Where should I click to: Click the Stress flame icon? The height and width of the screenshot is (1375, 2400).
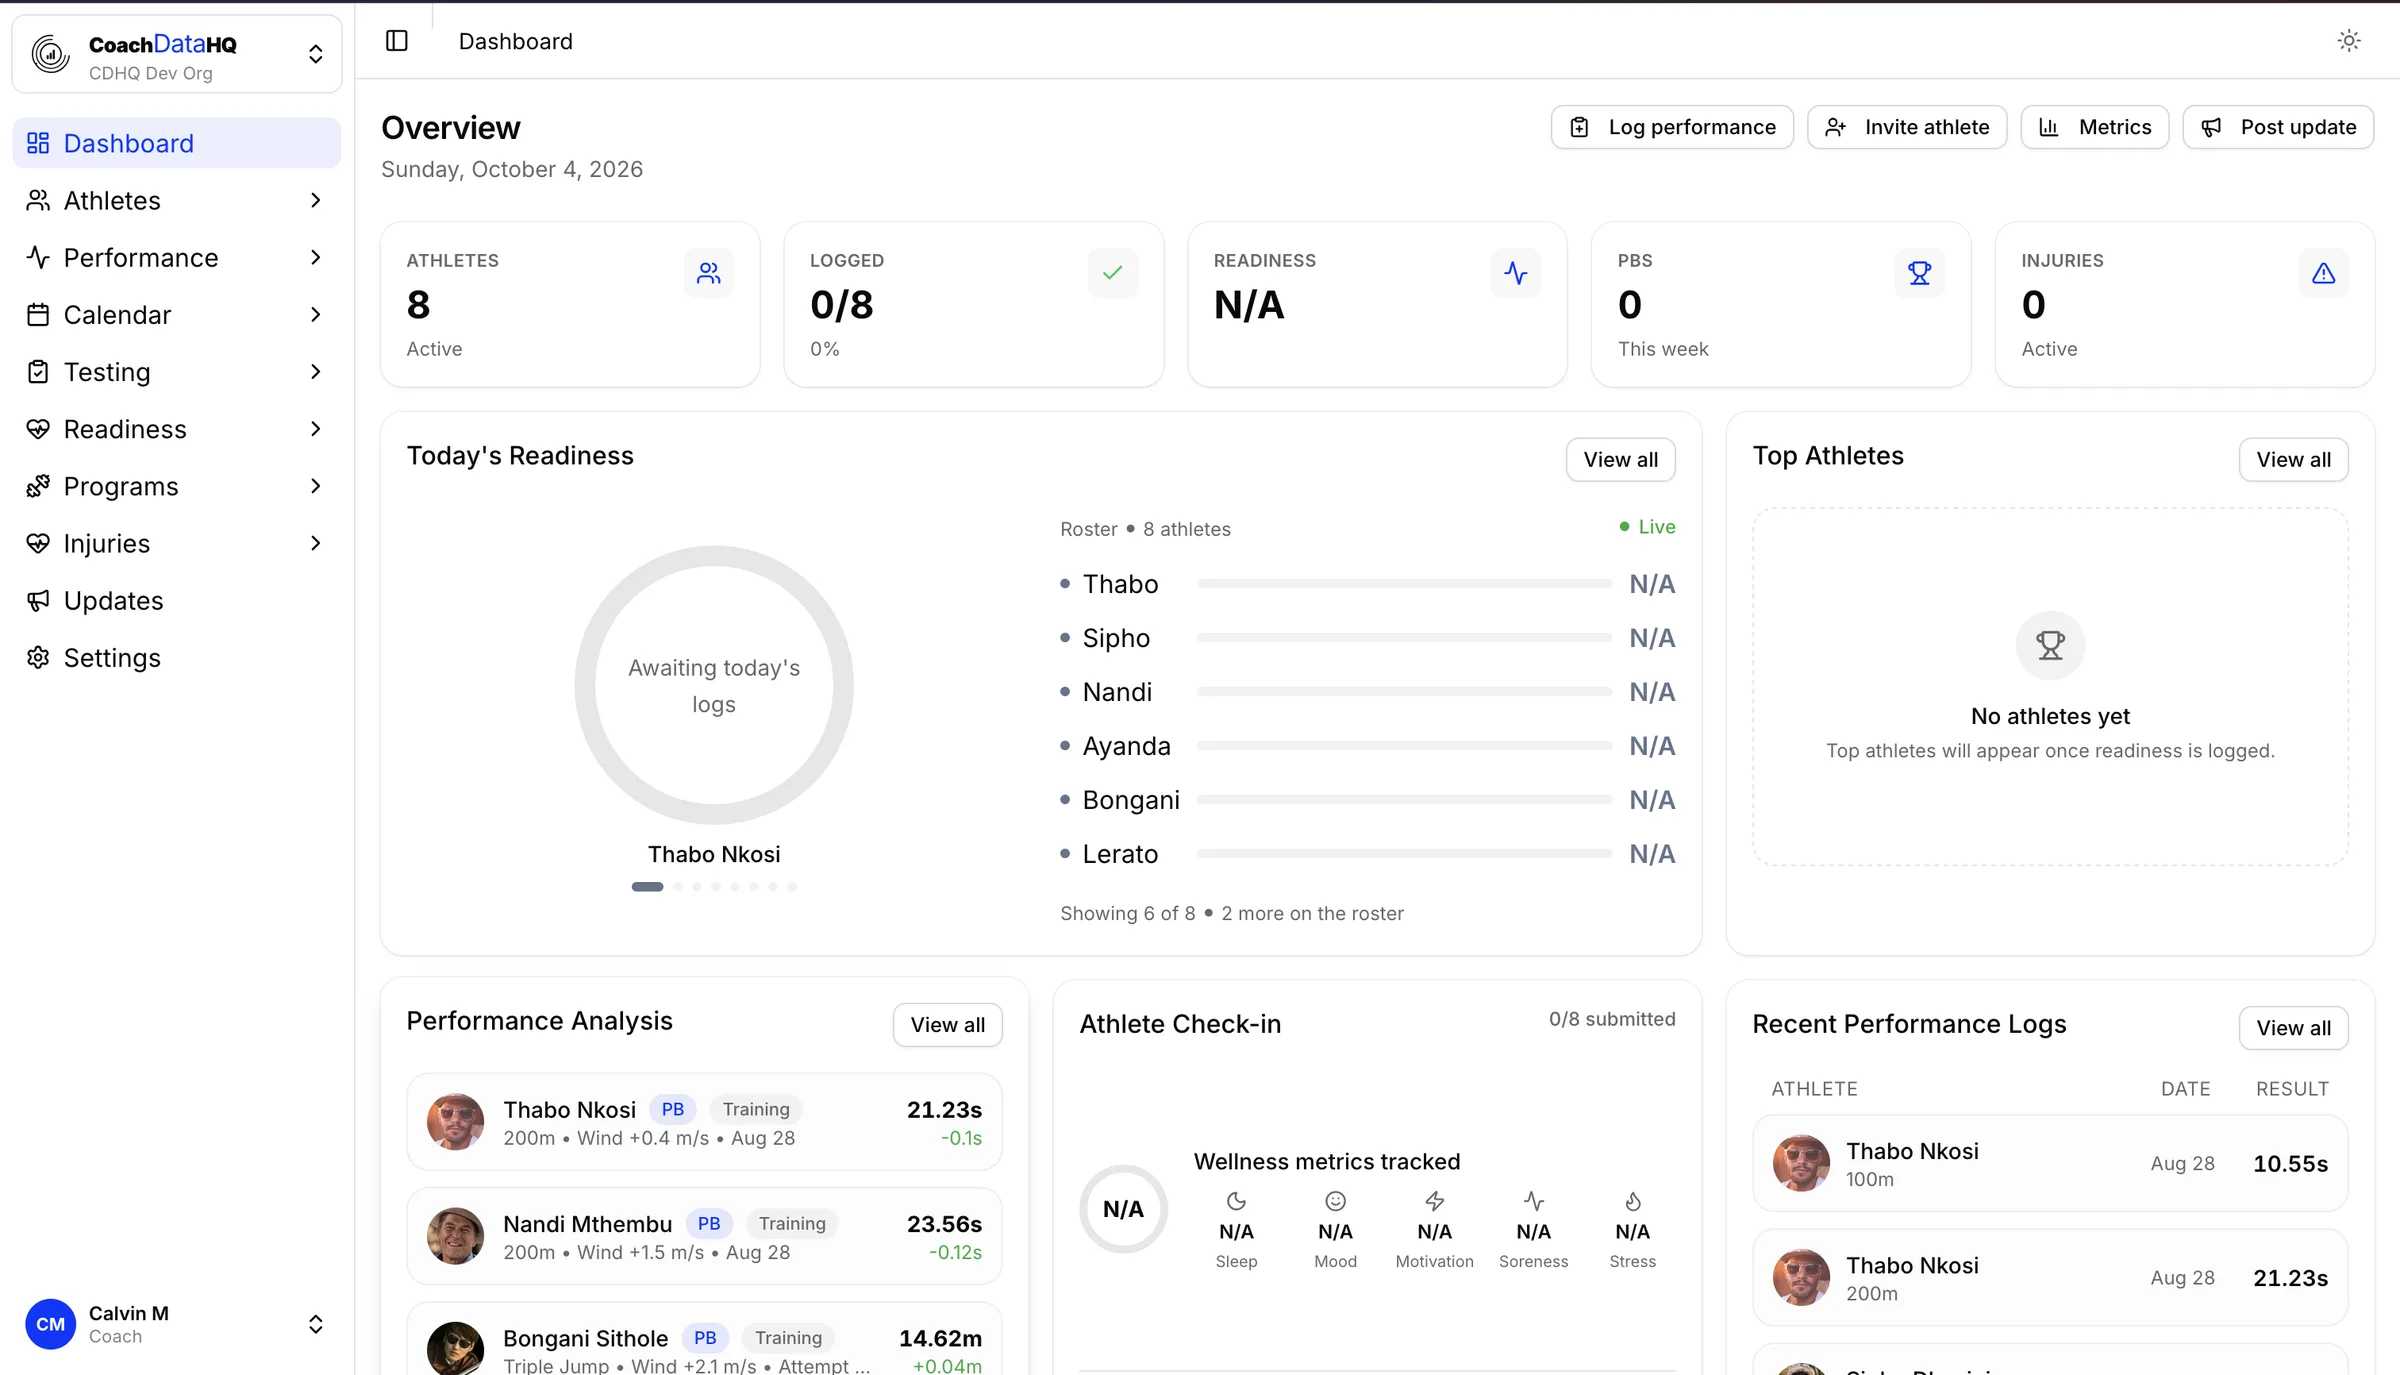pos(1632,1201)
